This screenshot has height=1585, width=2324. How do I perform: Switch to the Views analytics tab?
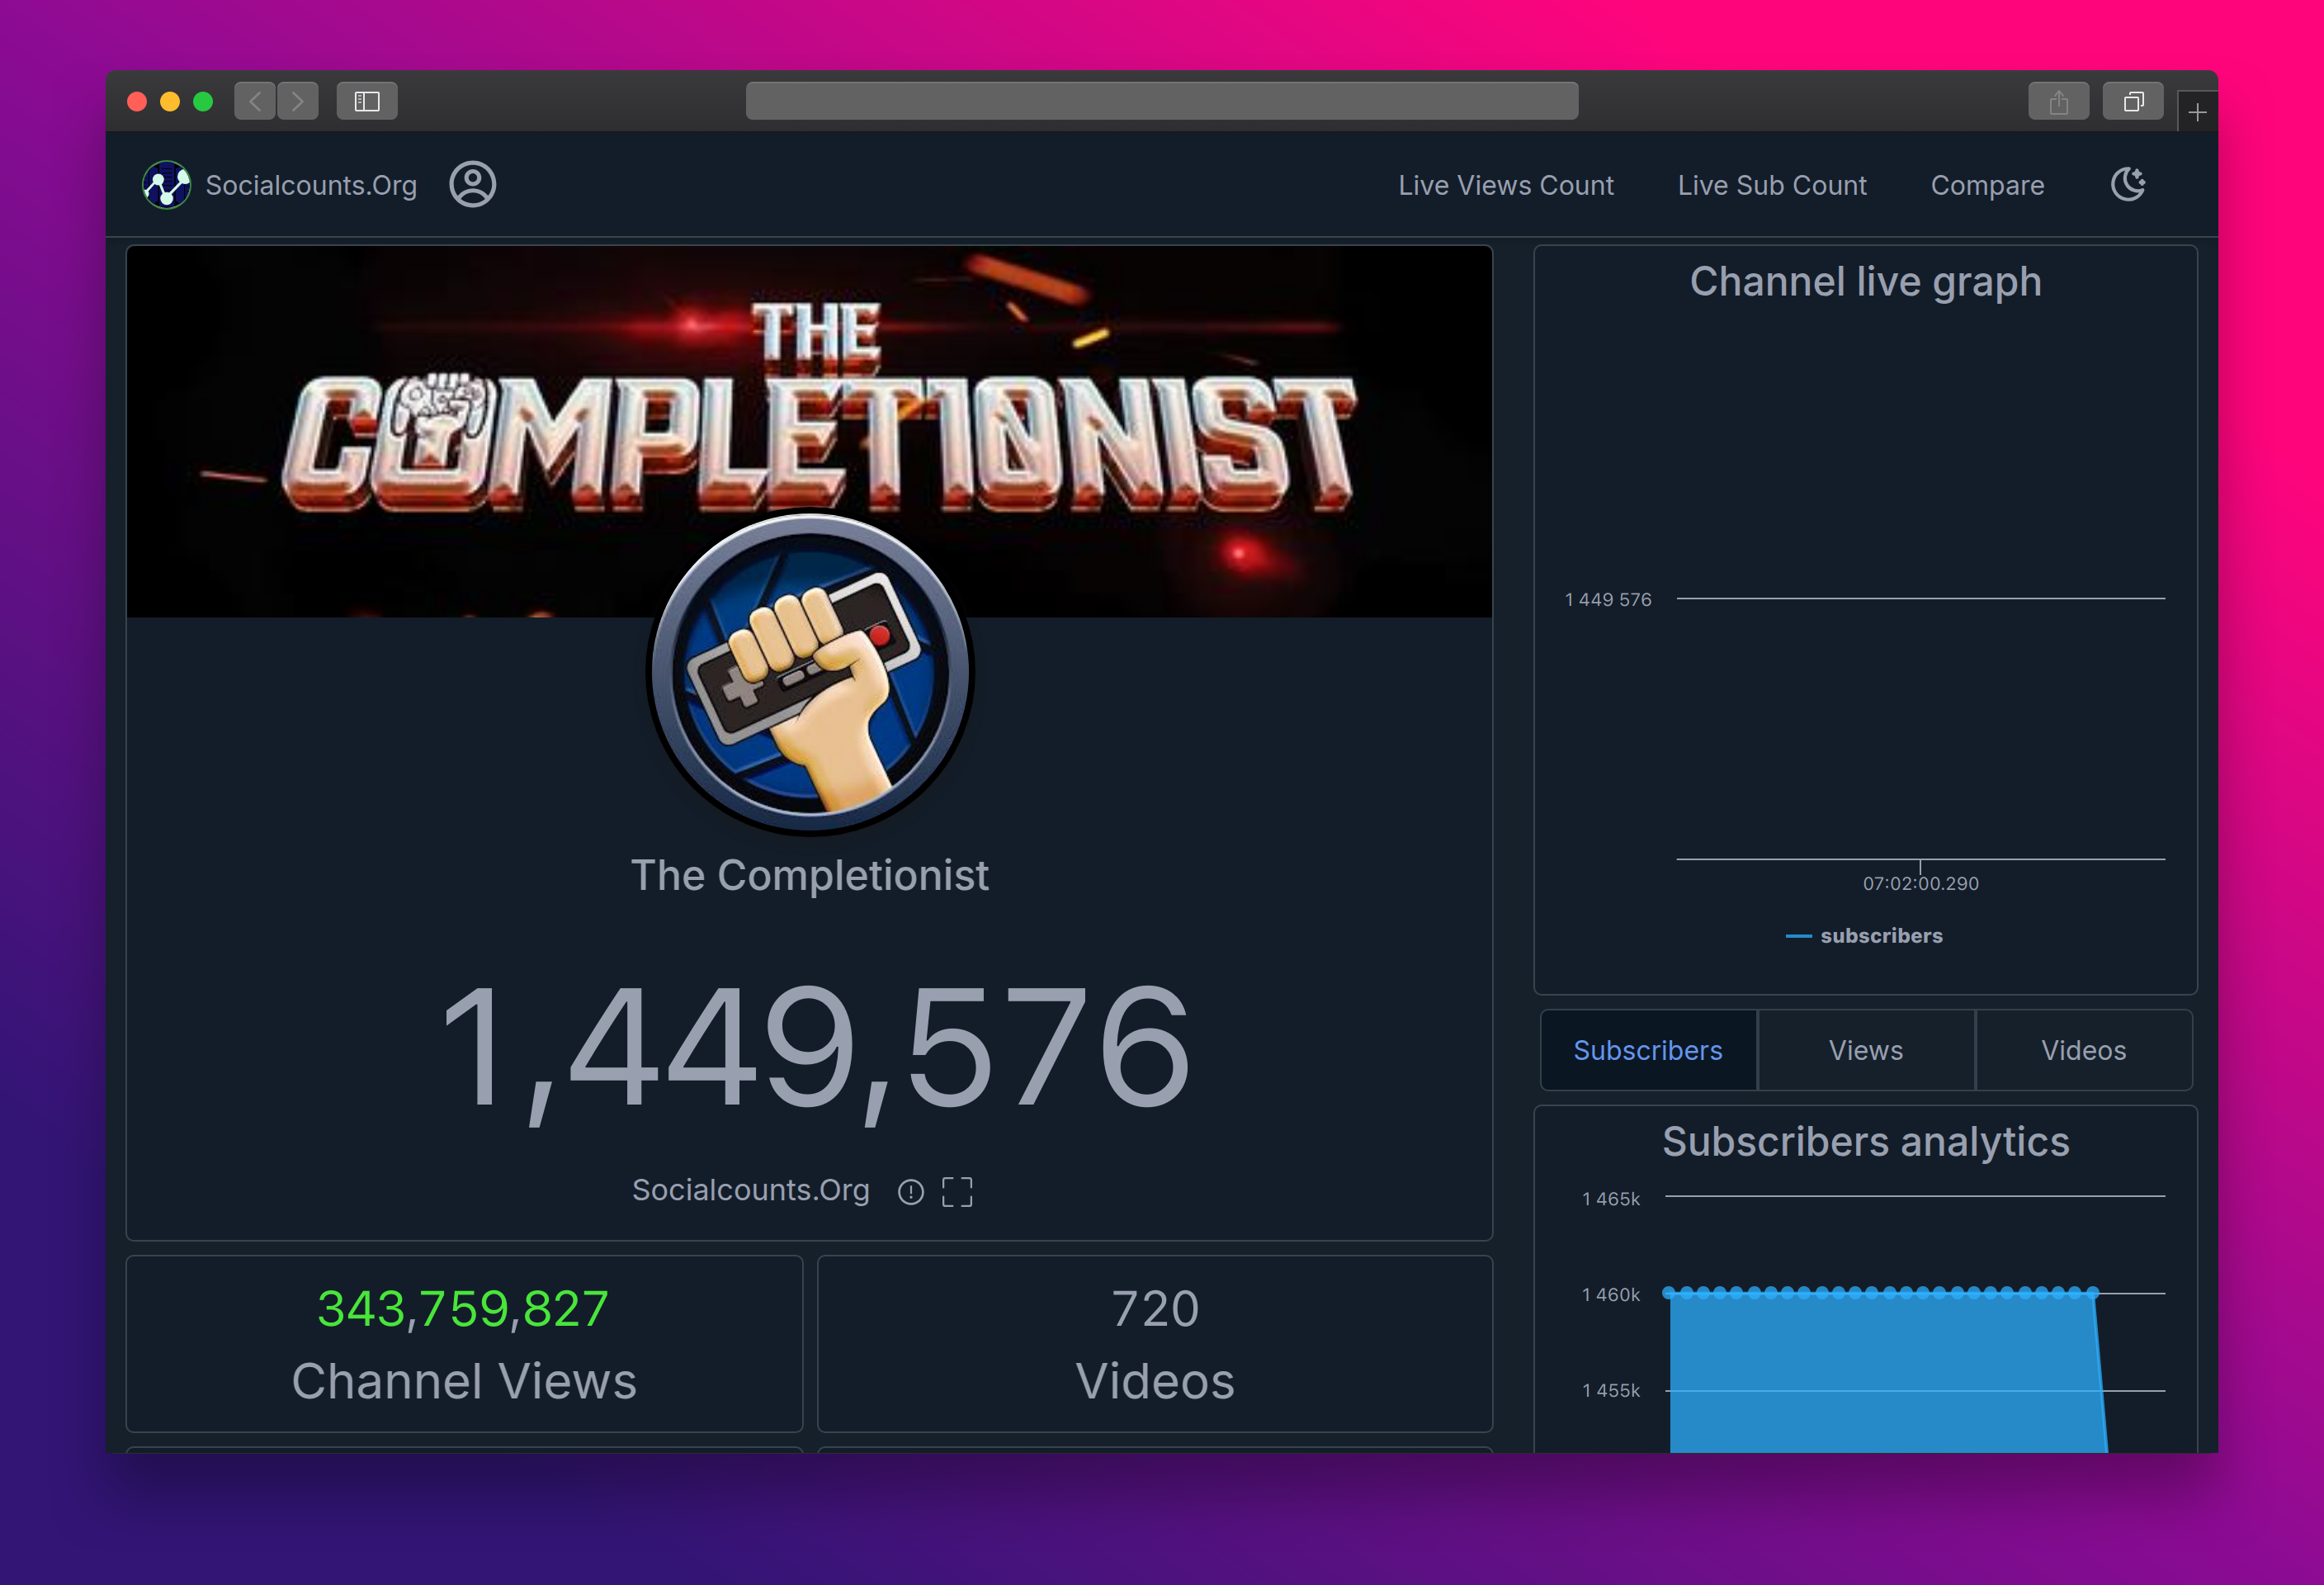tap(1866, 1050)
